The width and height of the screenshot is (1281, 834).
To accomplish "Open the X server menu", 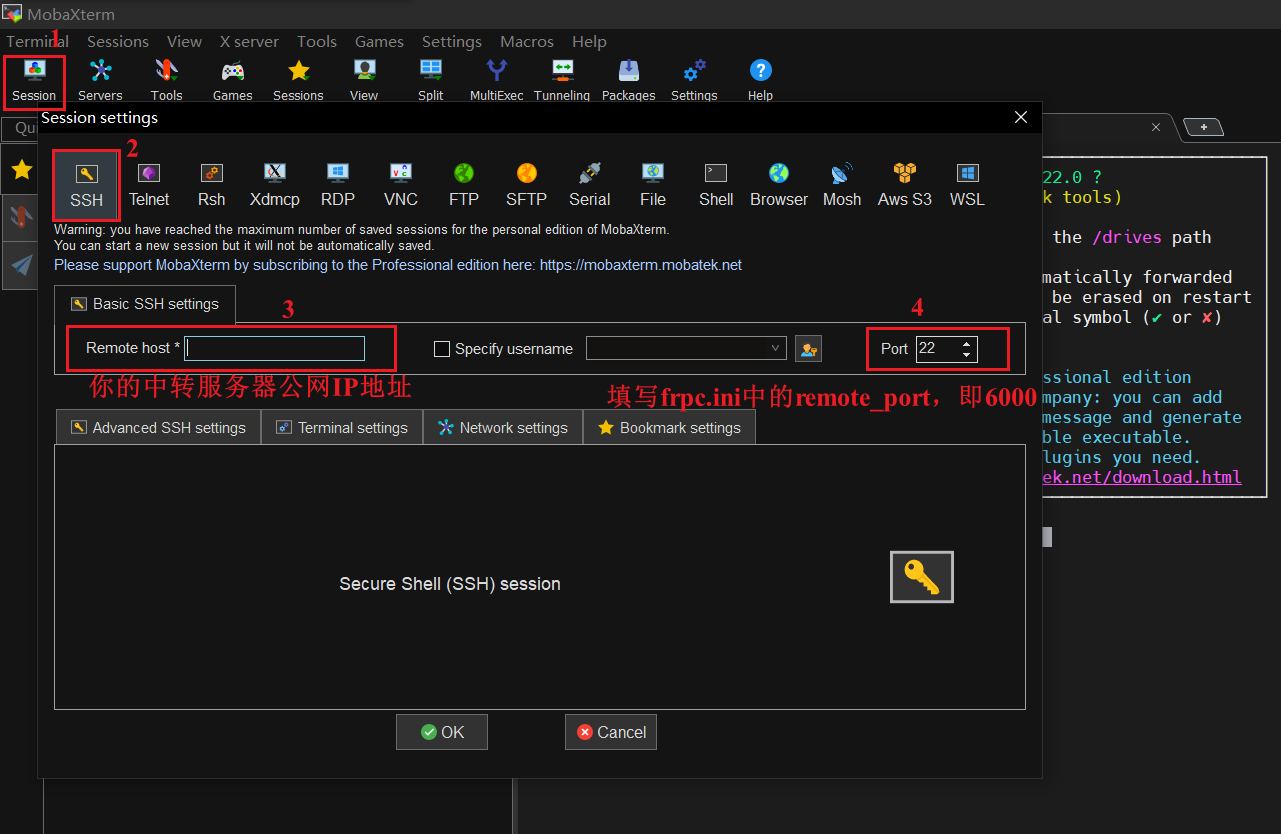I will point(249,41).
